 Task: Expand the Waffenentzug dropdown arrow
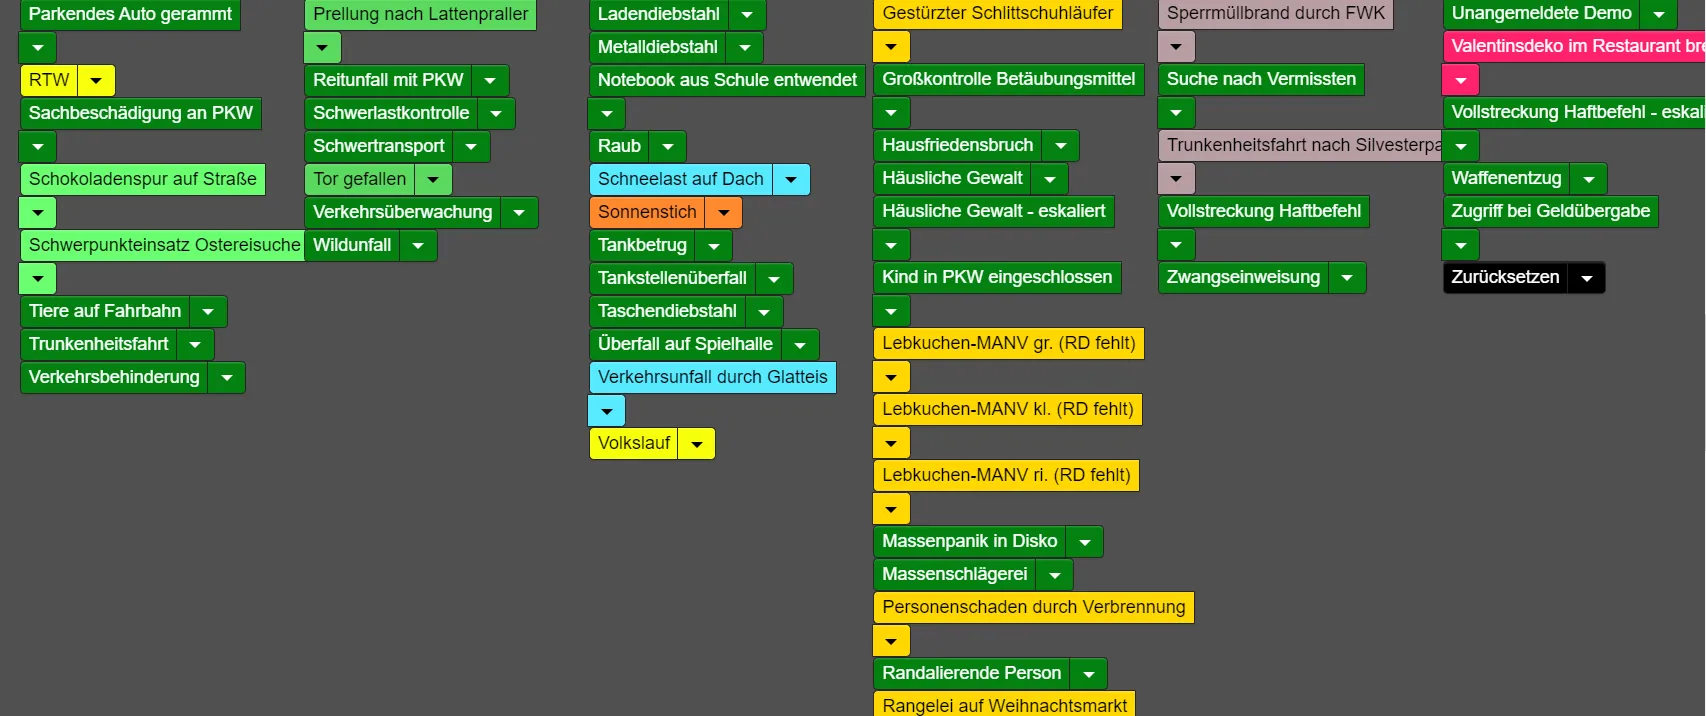[1588, 179]
